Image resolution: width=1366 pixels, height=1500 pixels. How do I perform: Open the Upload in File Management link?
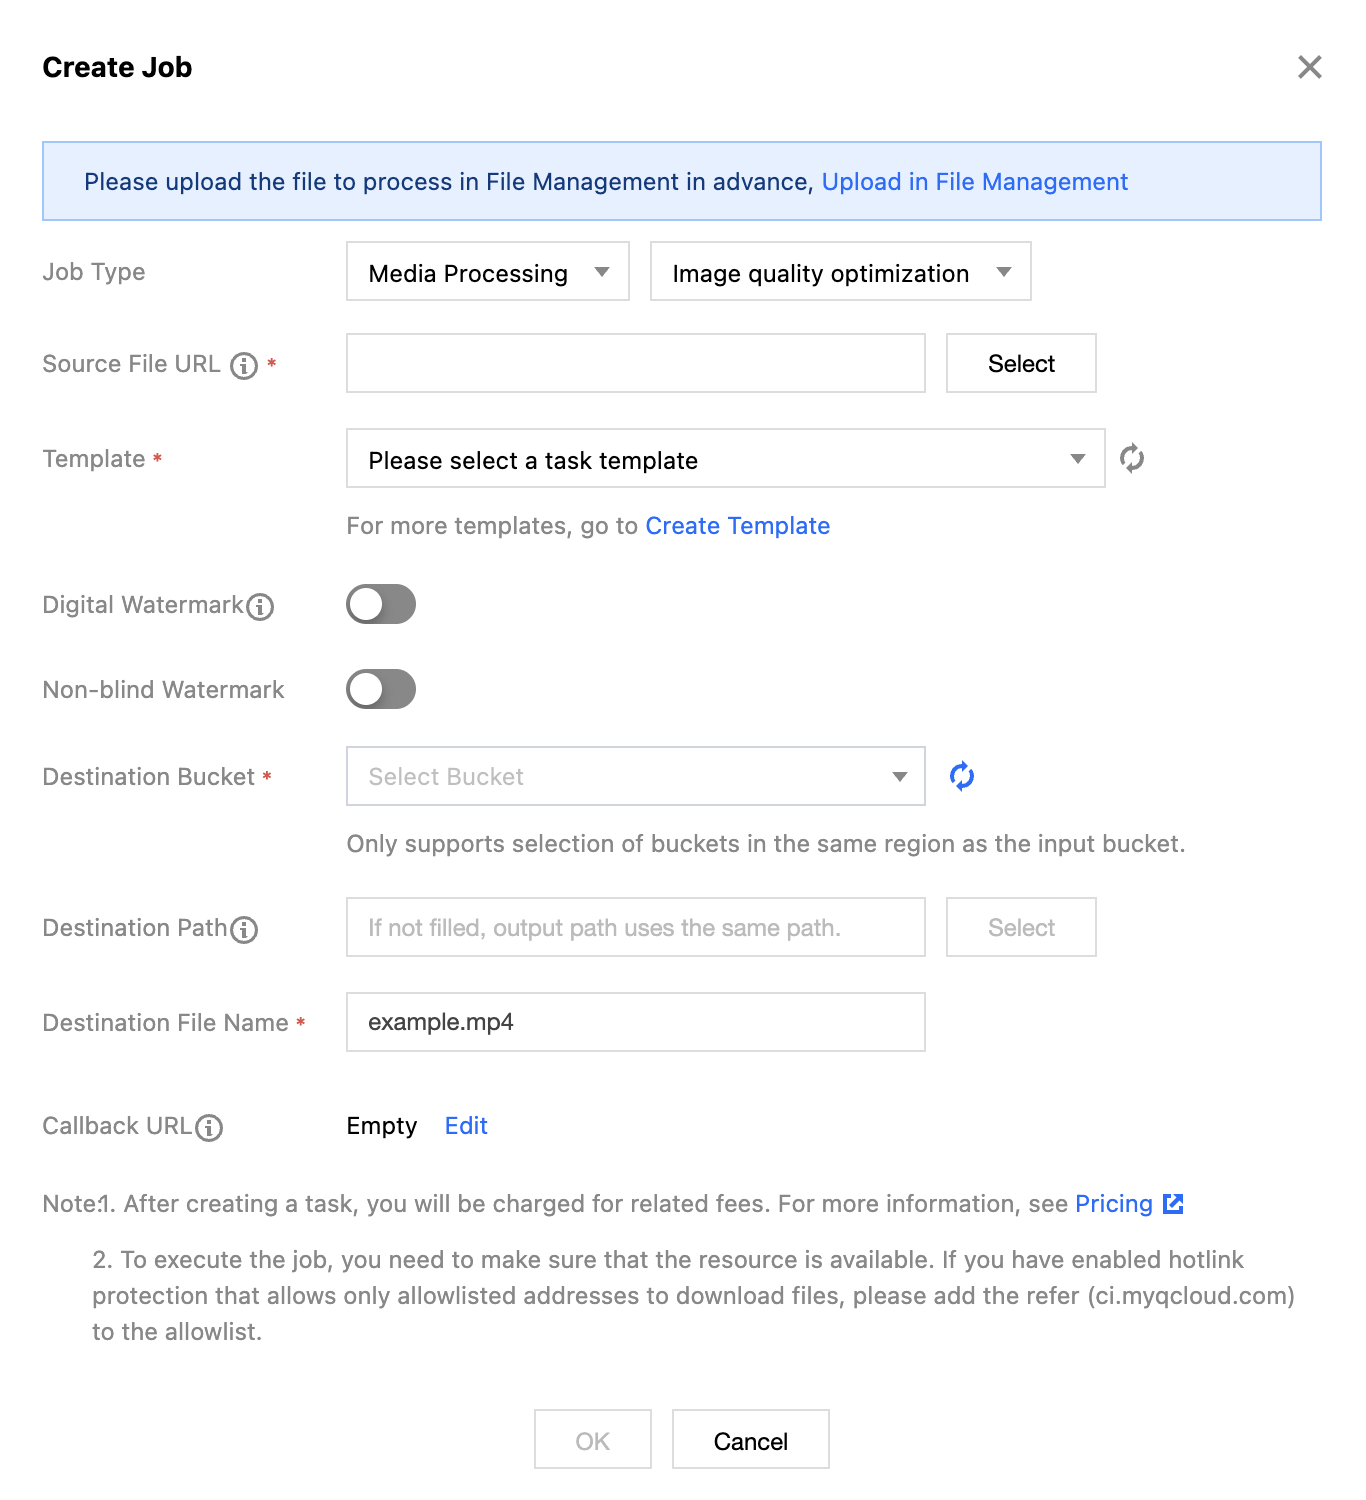click(x=974, y=182)
